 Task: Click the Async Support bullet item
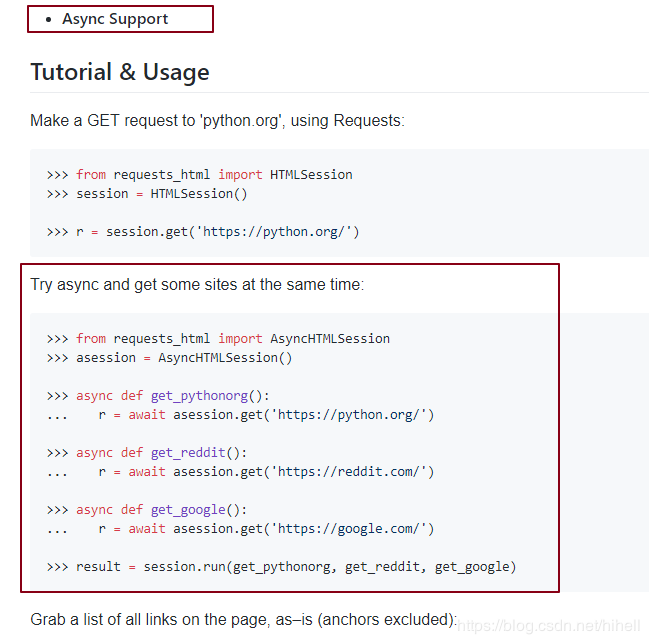(x=115, y=19)
